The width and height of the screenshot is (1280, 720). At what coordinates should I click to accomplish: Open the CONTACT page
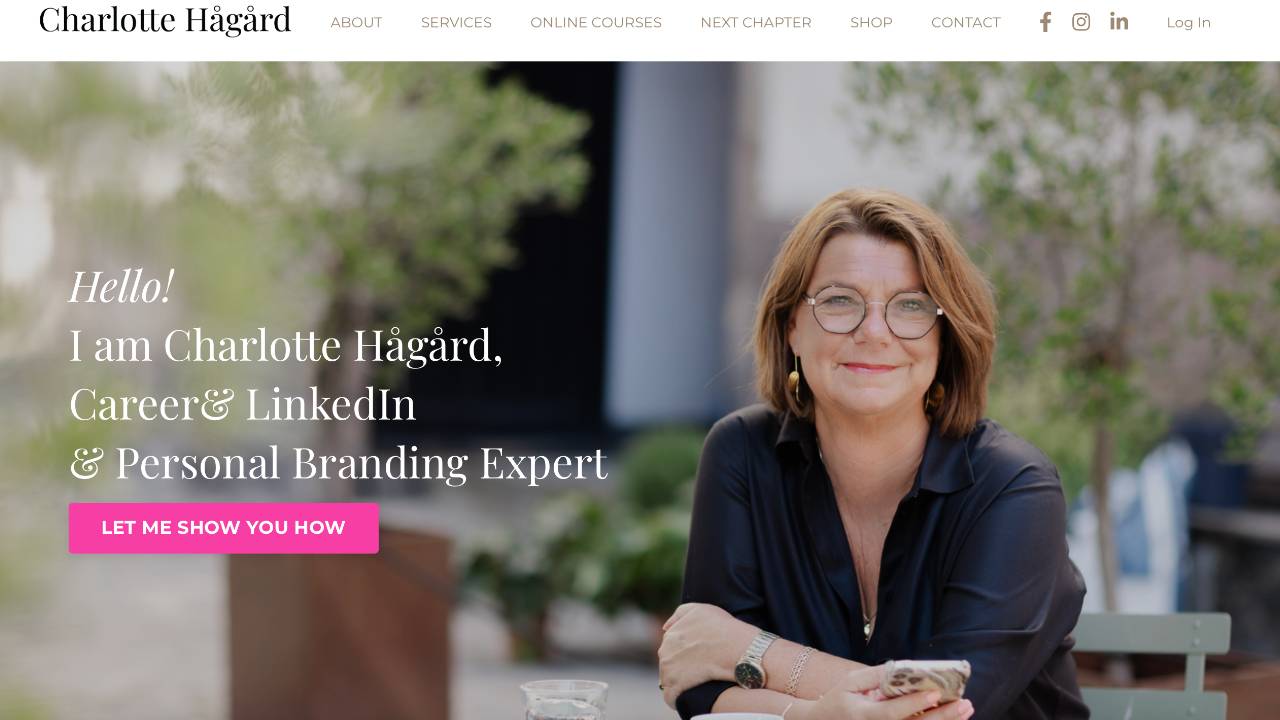pyautogui.click(x=966, y=22)
